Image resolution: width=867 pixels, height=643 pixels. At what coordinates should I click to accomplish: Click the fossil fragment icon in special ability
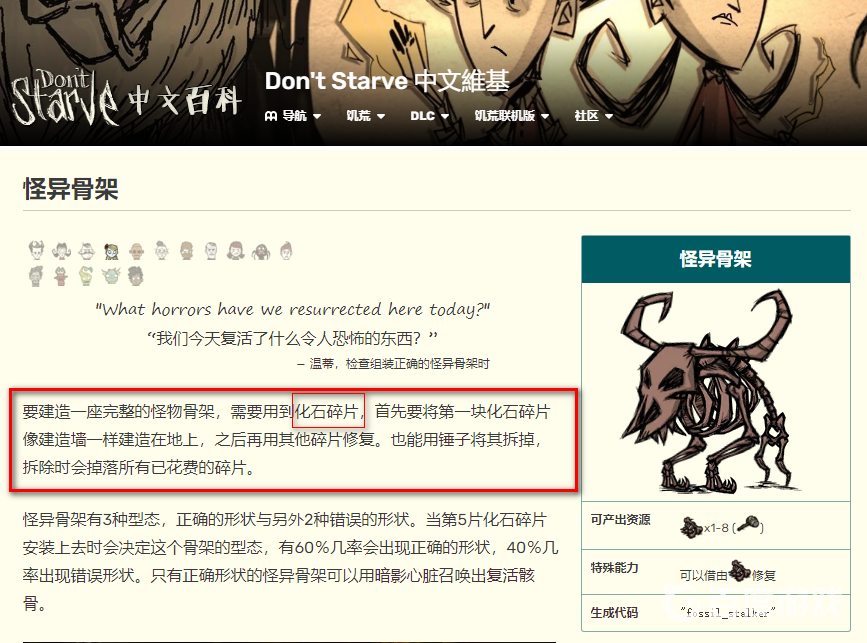pyautogui.click(x=739, y=571)
